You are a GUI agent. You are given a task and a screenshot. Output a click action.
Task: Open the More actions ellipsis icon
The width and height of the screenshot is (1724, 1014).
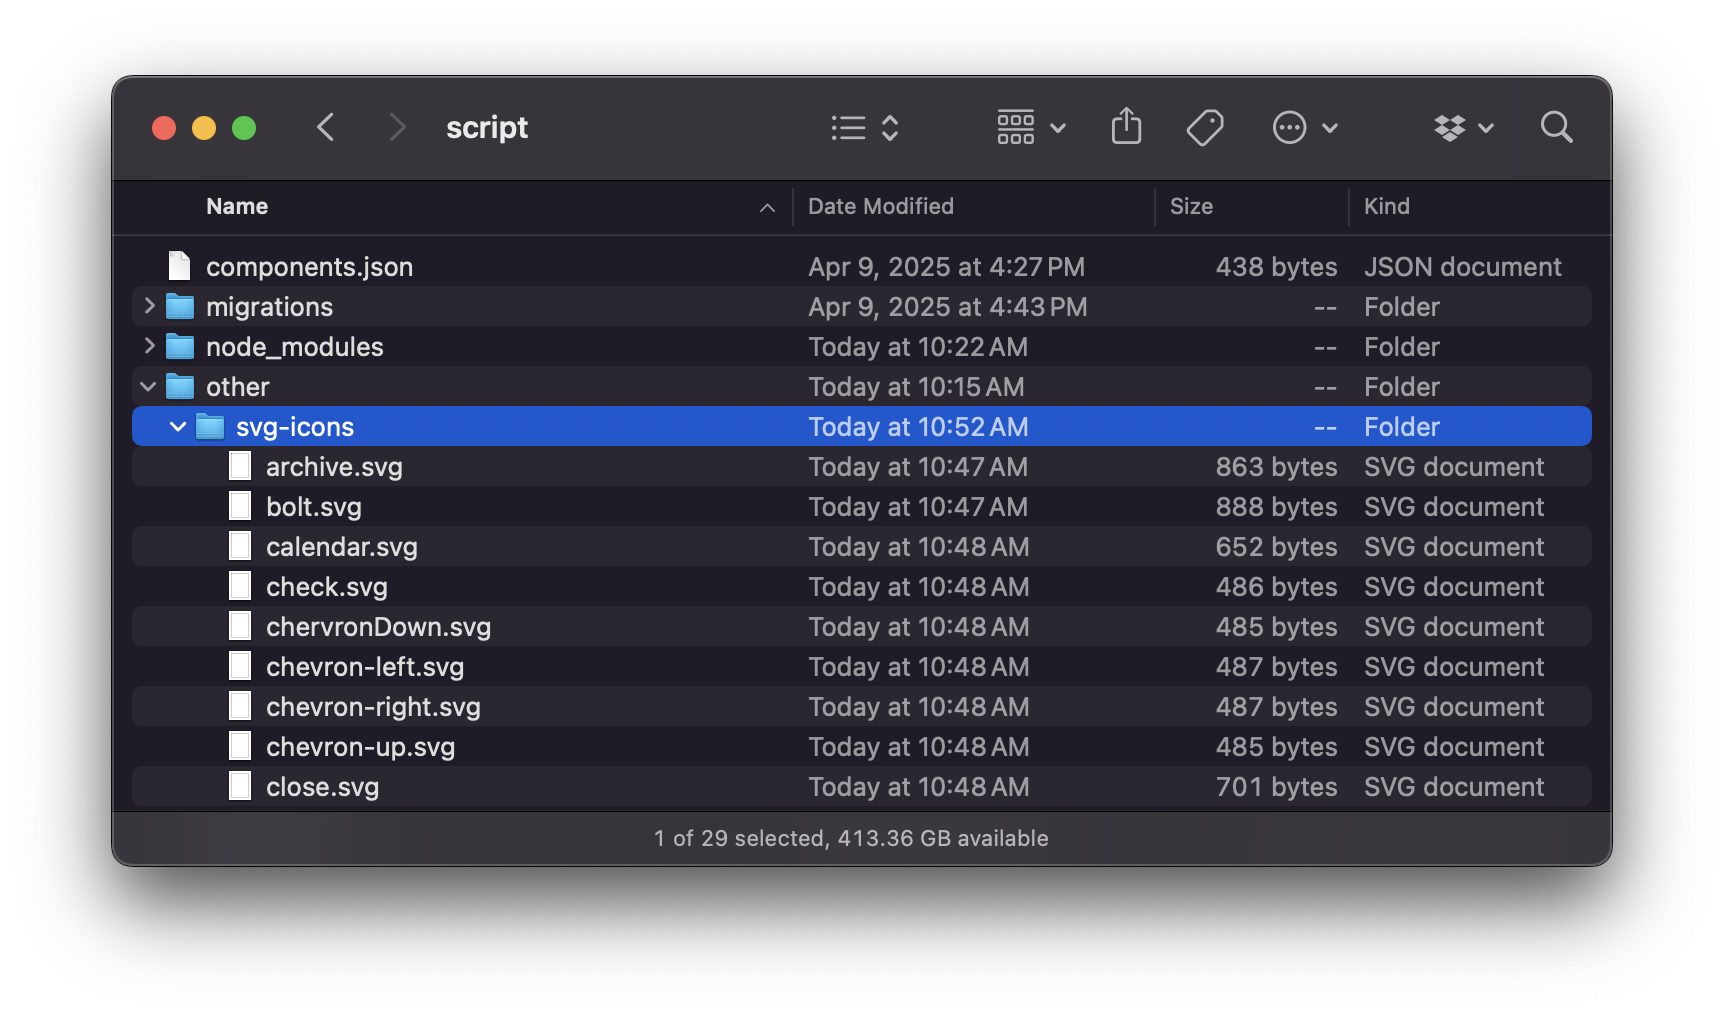click(x=1290, y=127)
